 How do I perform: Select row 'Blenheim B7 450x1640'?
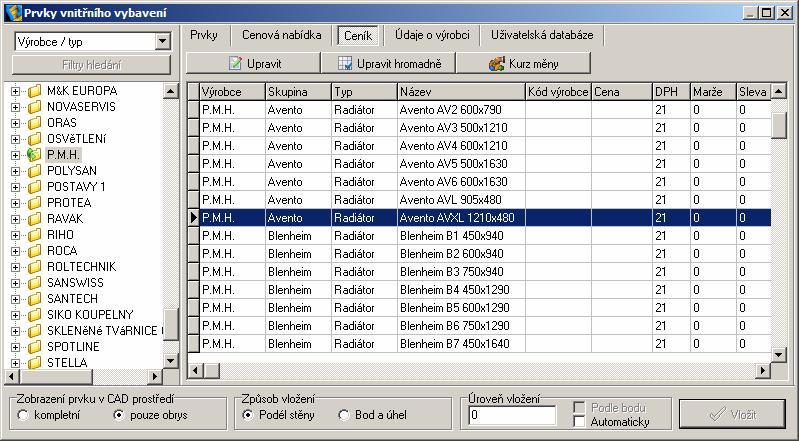pos(479,344)
